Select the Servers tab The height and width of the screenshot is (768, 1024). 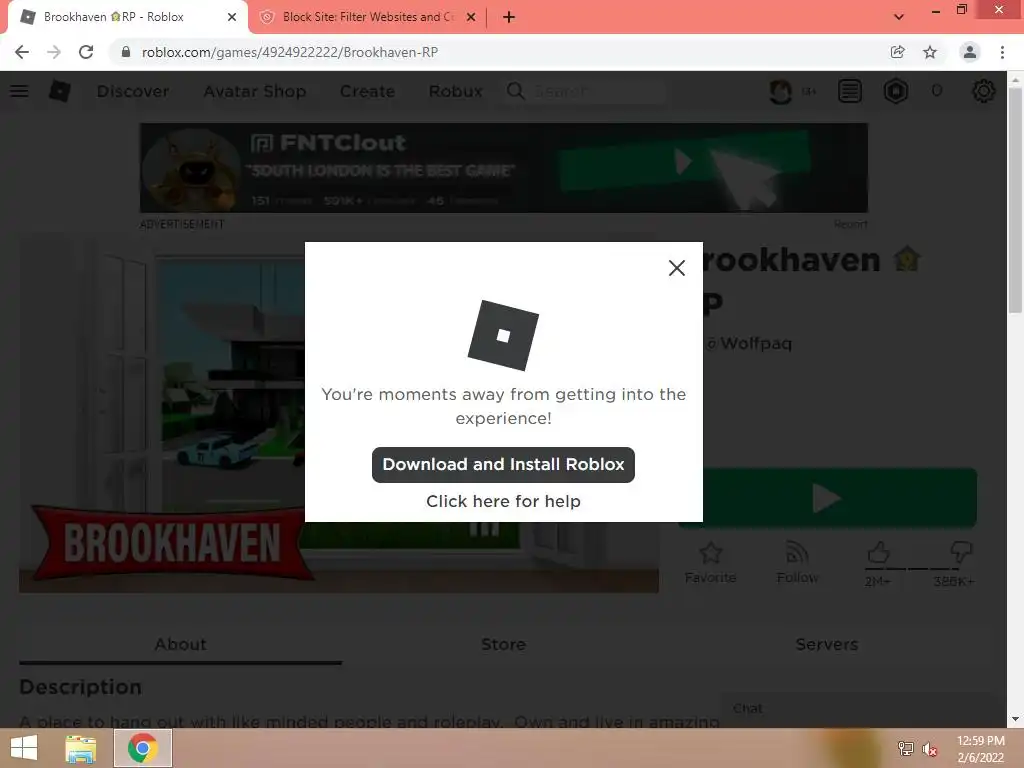(x=826, y=645)
